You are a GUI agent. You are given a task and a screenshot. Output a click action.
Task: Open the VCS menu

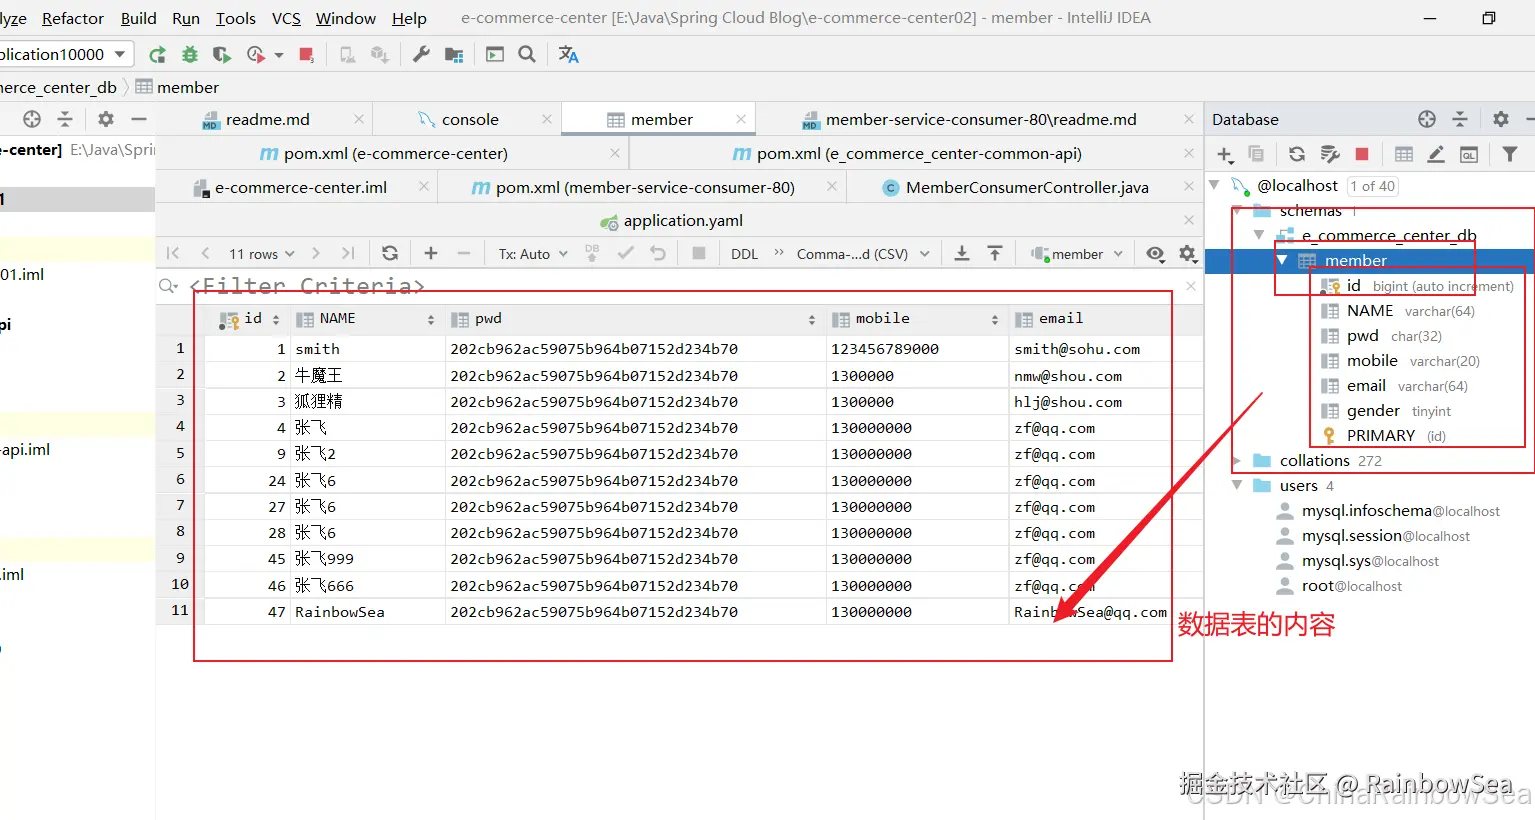(x=286, y=18)
